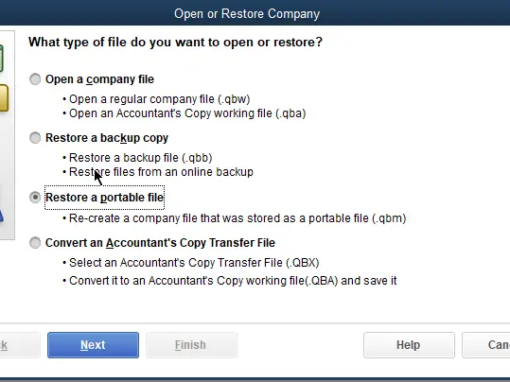Click the blue Next button
Viewport: 510px width, 382px height.
coord(93,345)
